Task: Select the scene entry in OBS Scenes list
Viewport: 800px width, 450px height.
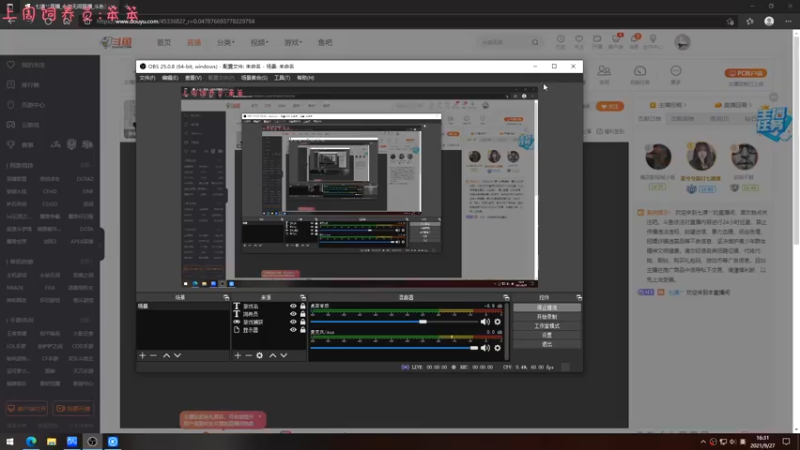Action: (x=183, y=306)
